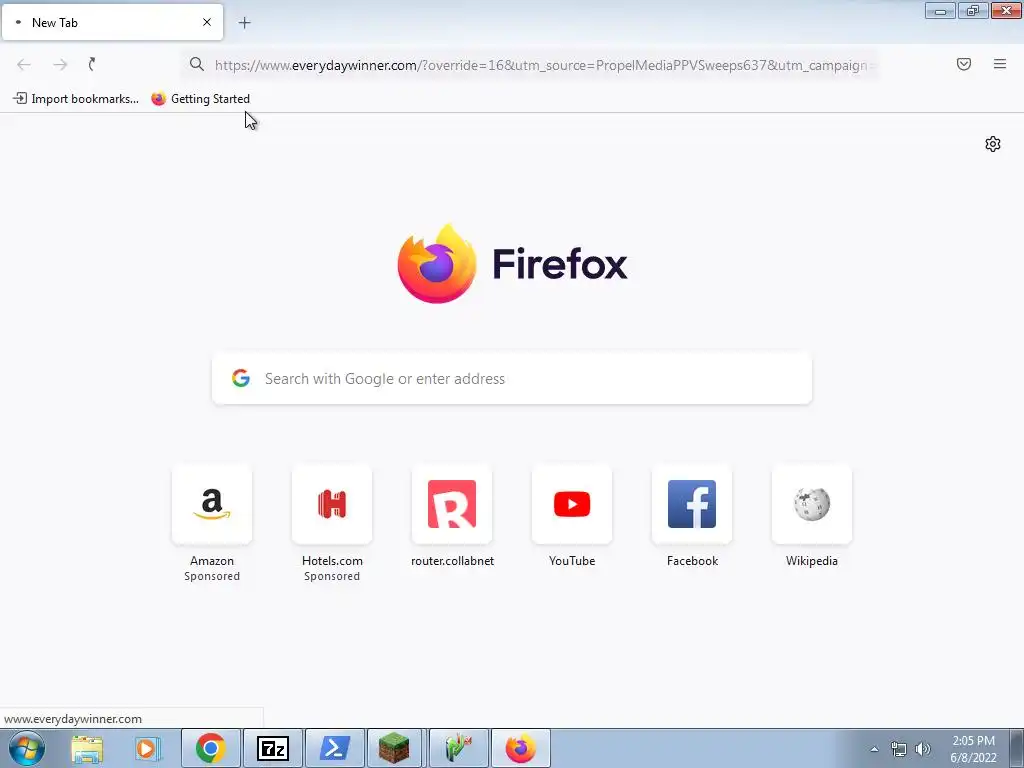Screen dimensions: 1024x768
Task: Click the reload/stop loading icon
Action: 93,64
